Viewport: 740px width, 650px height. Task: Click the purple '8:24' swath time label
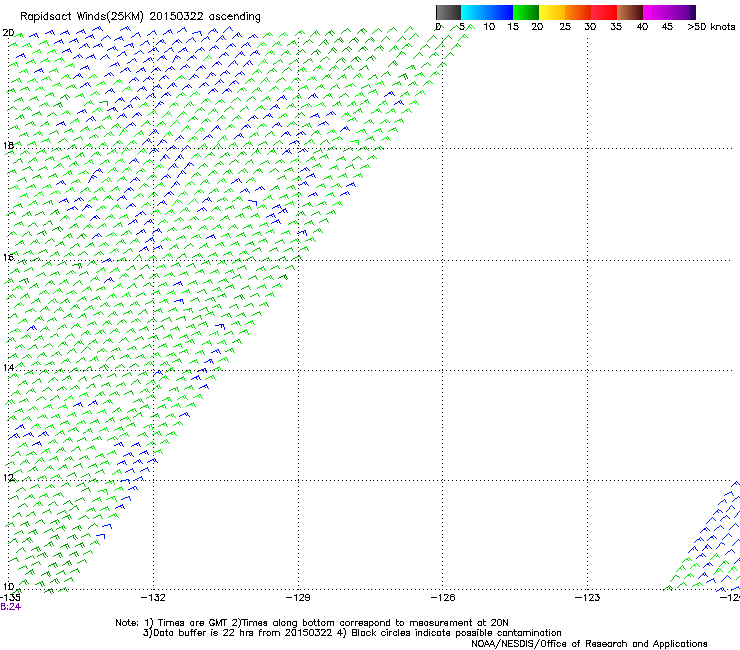[x=10, y=607]
